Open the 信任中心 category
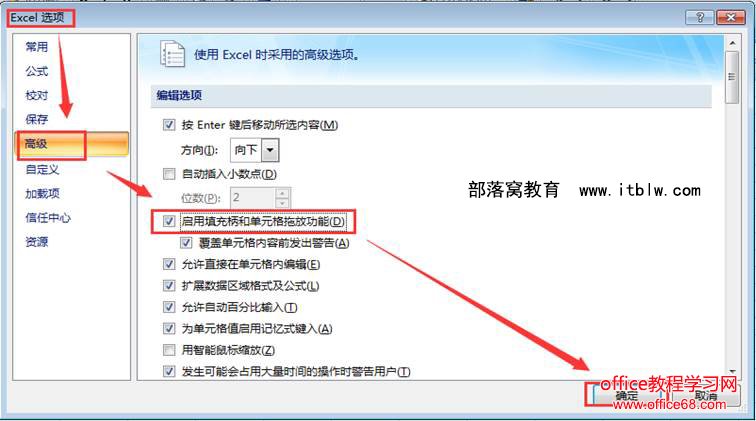 [x=48, y=217]
